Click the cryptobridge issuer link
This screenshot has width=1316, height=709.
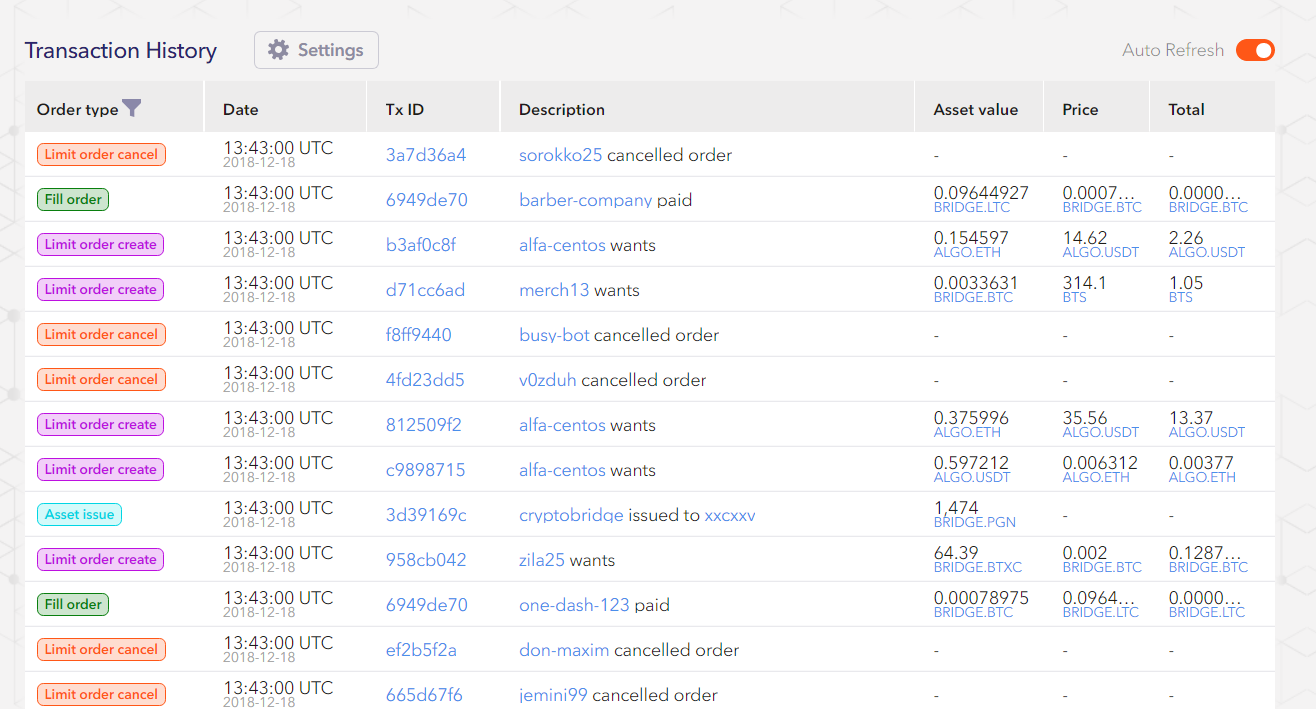click(x=571, y=515)
